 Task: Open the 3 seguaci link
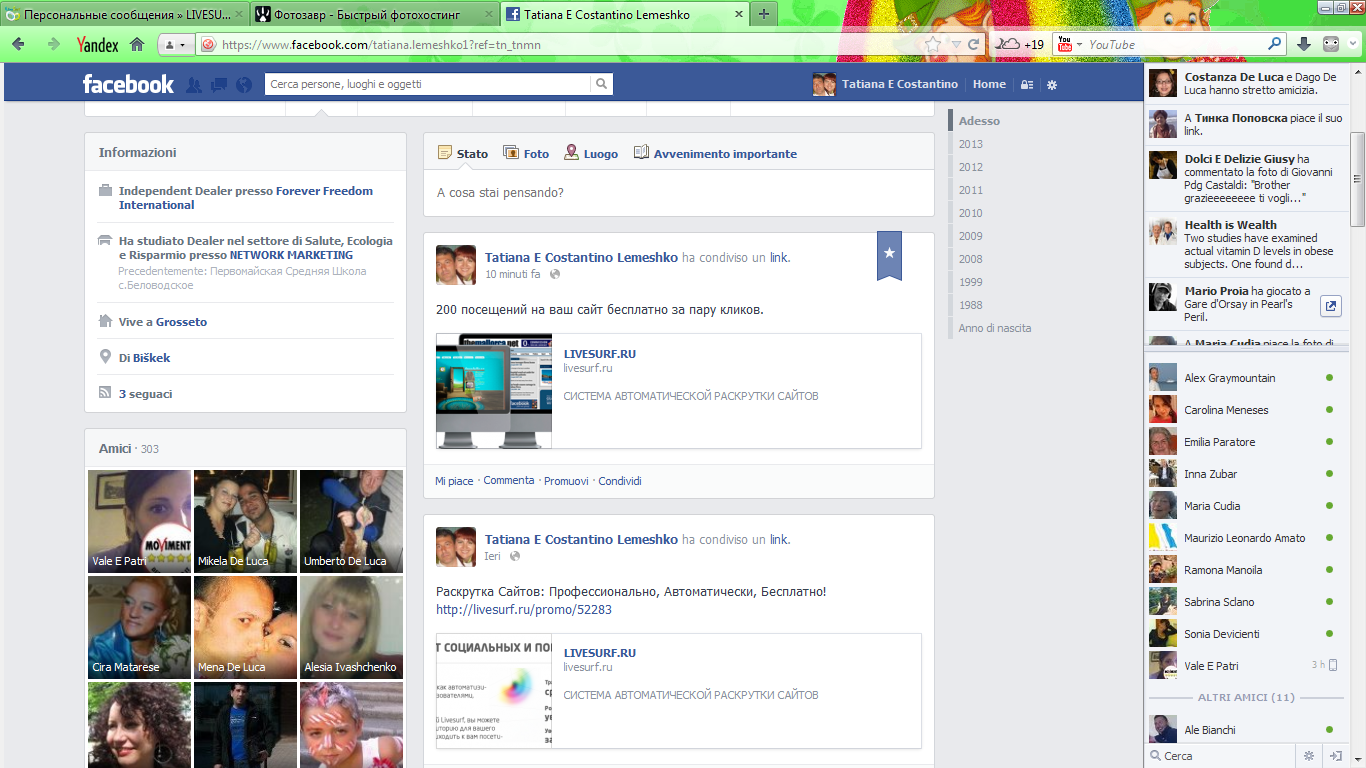[145, 394]
